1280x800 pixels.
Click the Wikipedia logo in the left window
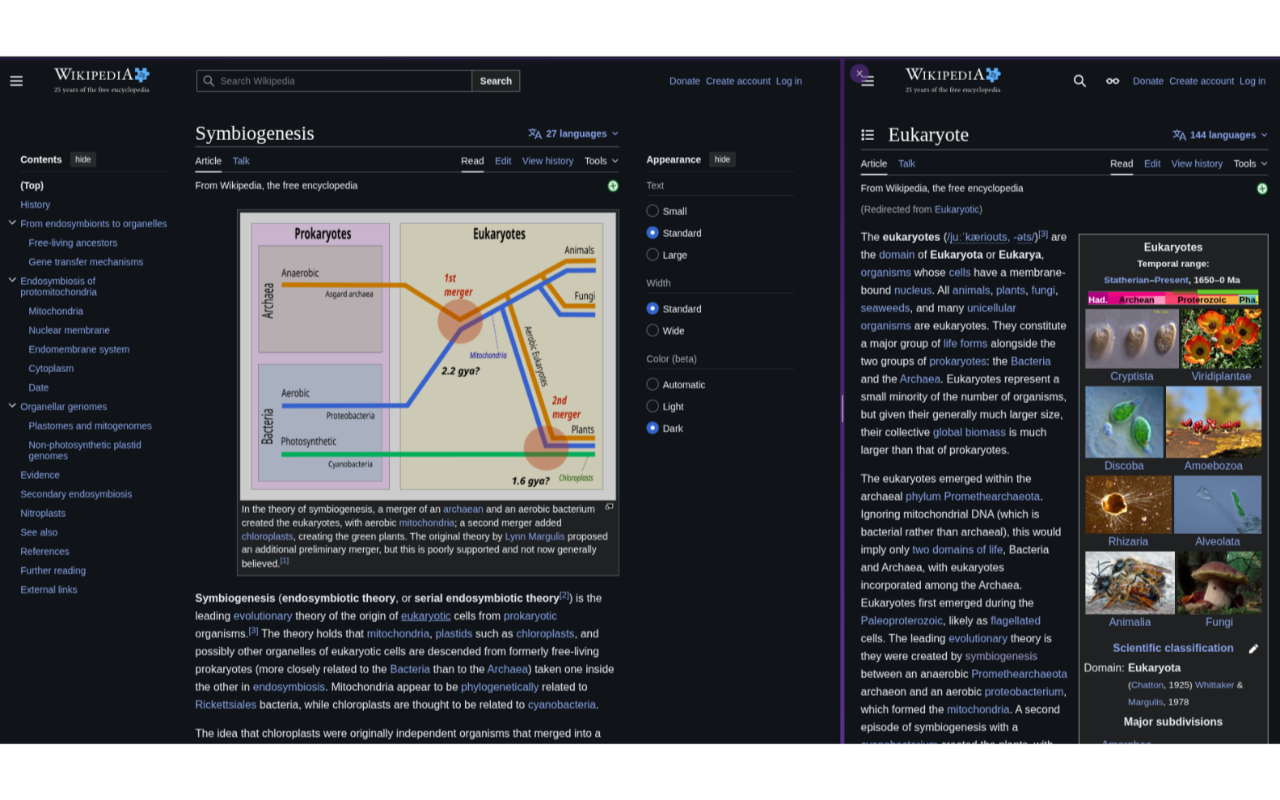102,80
